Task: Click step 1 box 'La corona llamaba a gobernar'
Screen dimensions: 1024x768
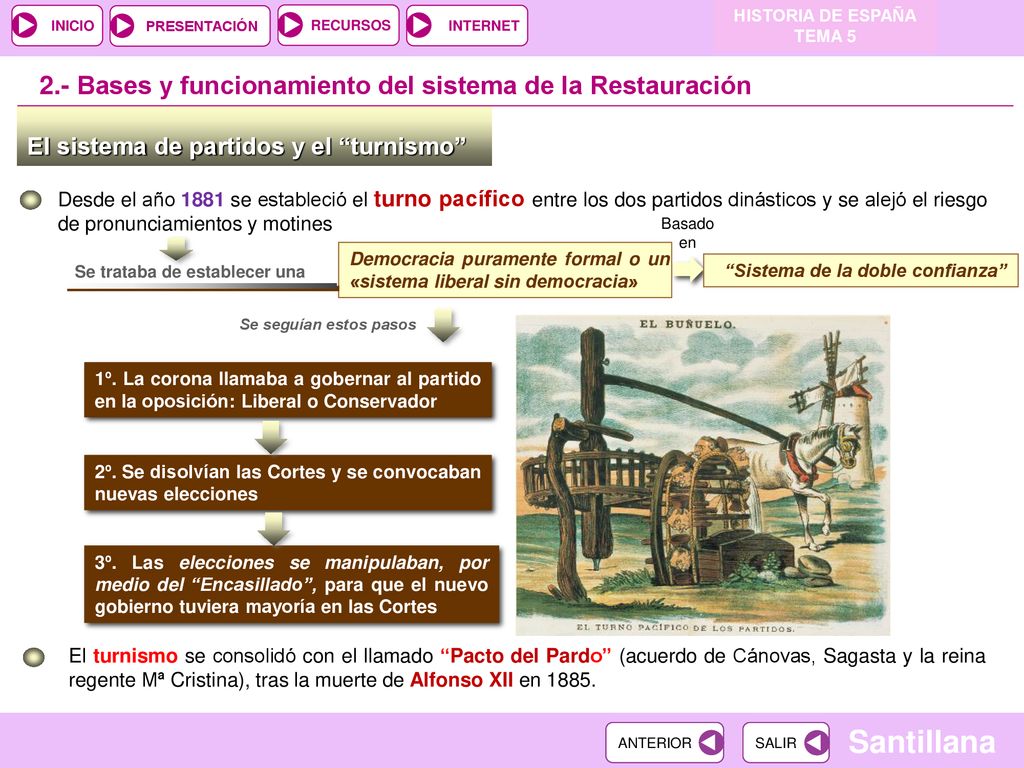Action: point(288,390)
